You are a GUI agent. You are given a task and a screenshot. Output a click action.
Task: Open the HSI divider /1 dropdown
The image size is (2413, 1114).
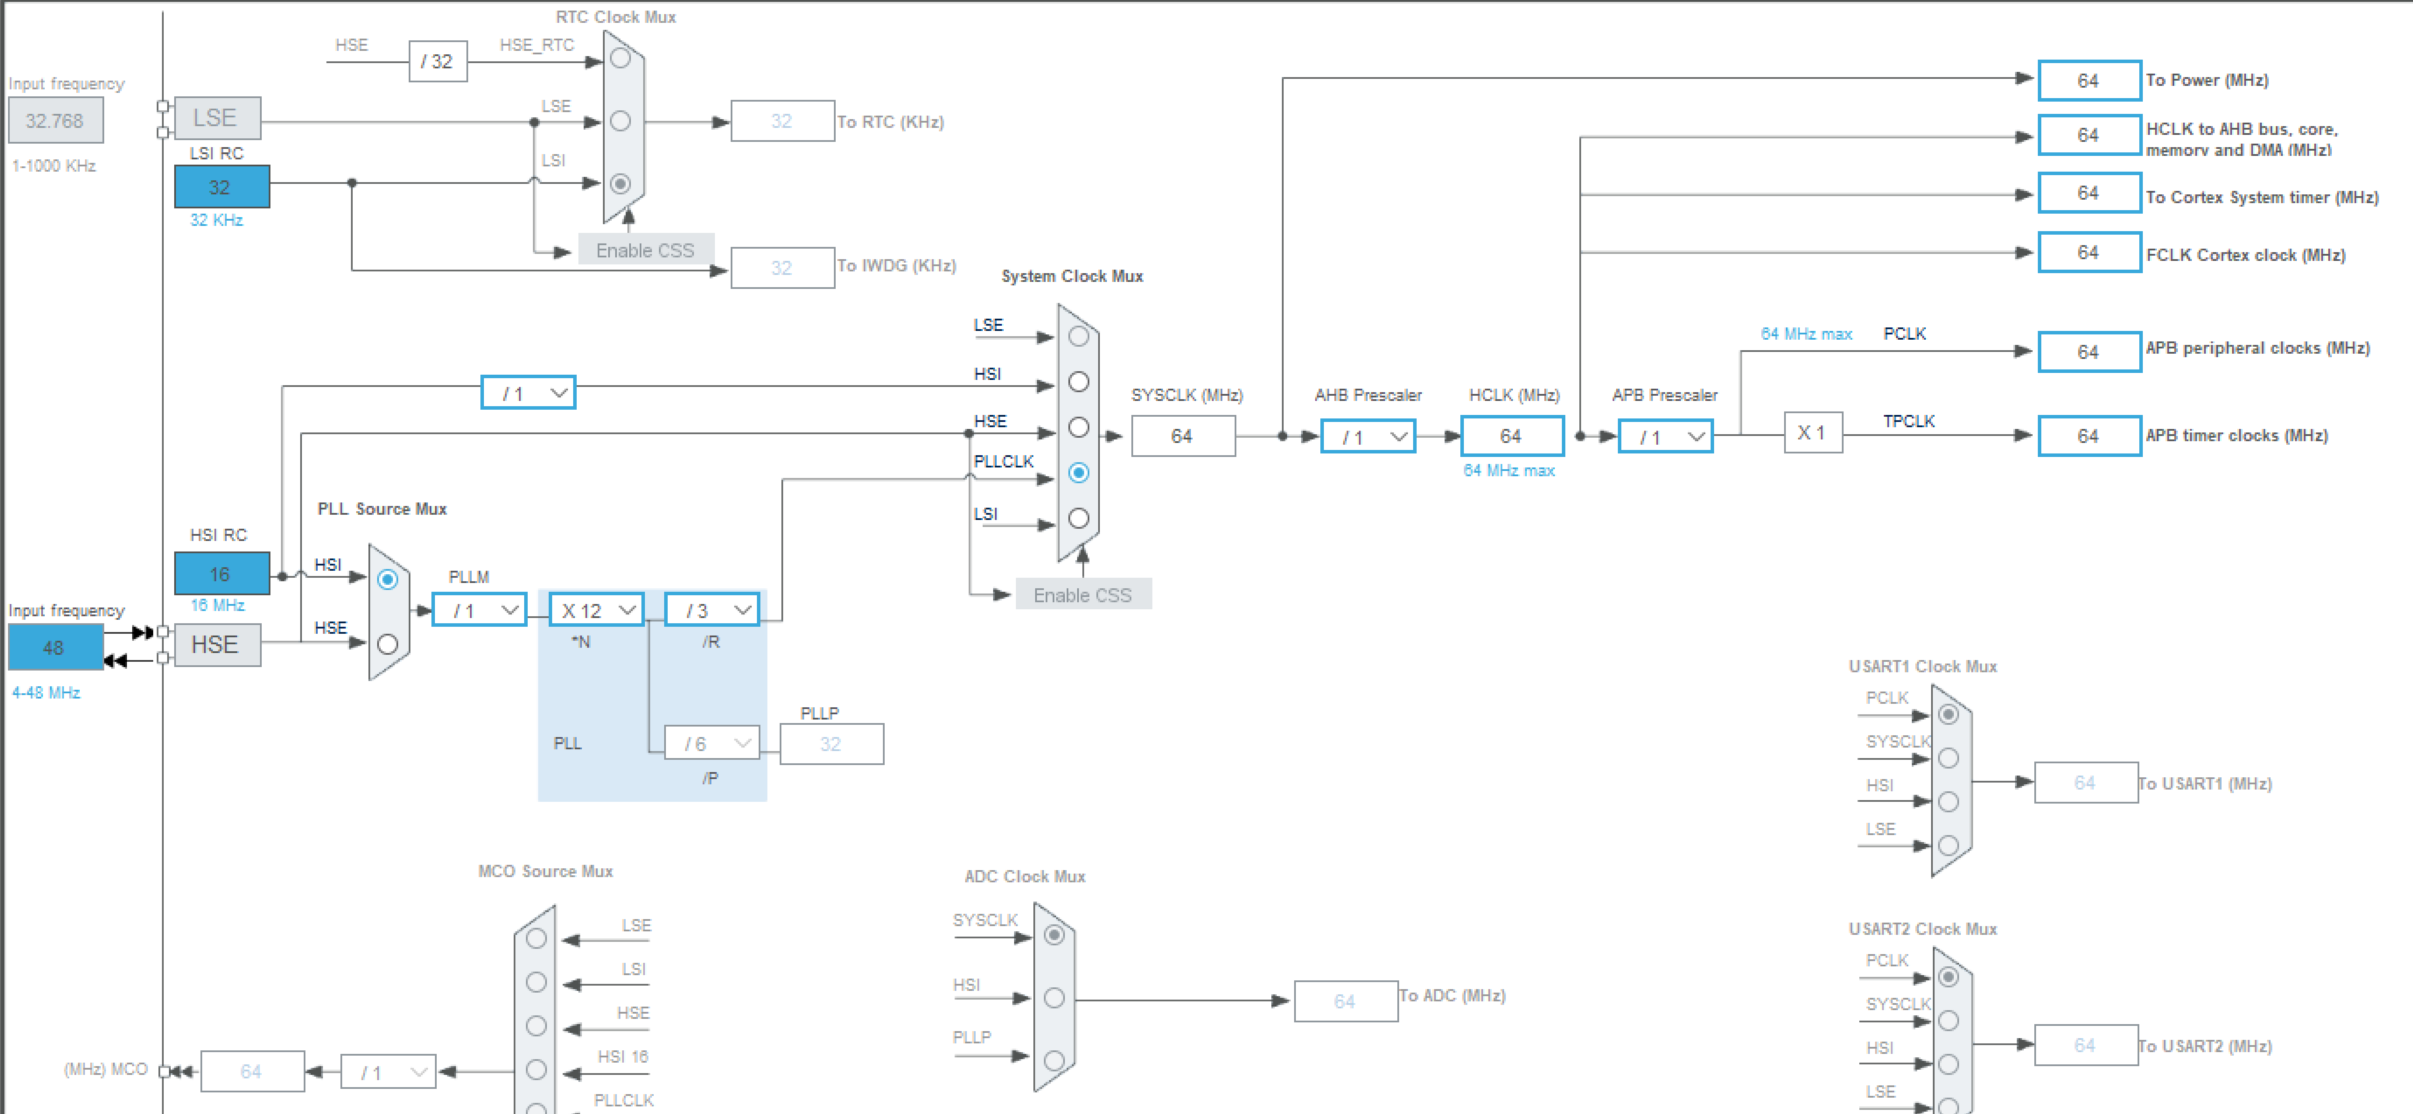pos(528,393)
